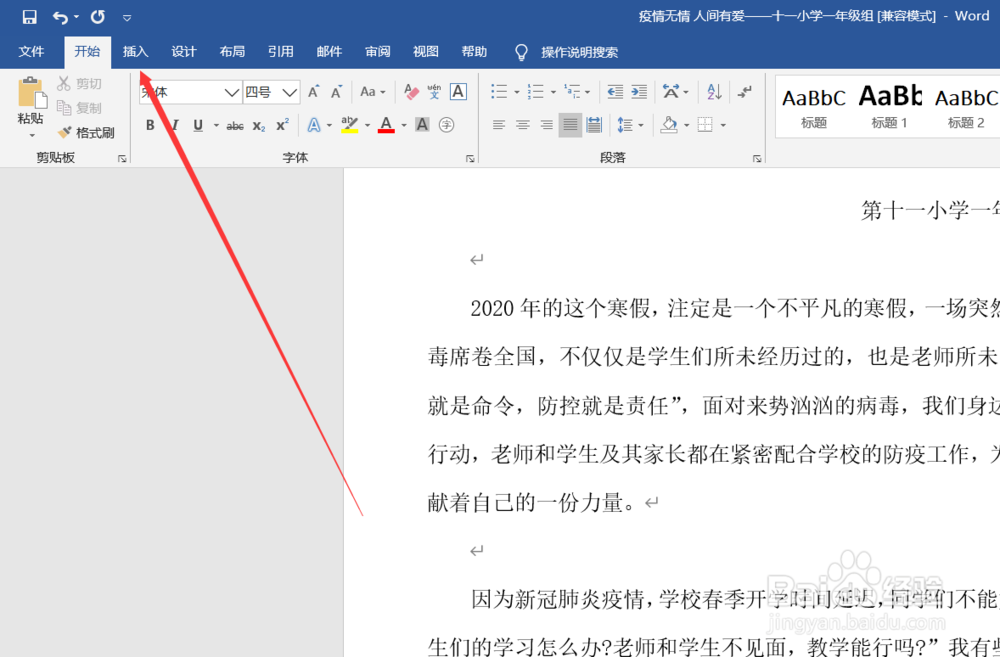Click the 操作说明搜索 search field
This screenshot has width=1000, height=657.
click(x=580, y=52)
